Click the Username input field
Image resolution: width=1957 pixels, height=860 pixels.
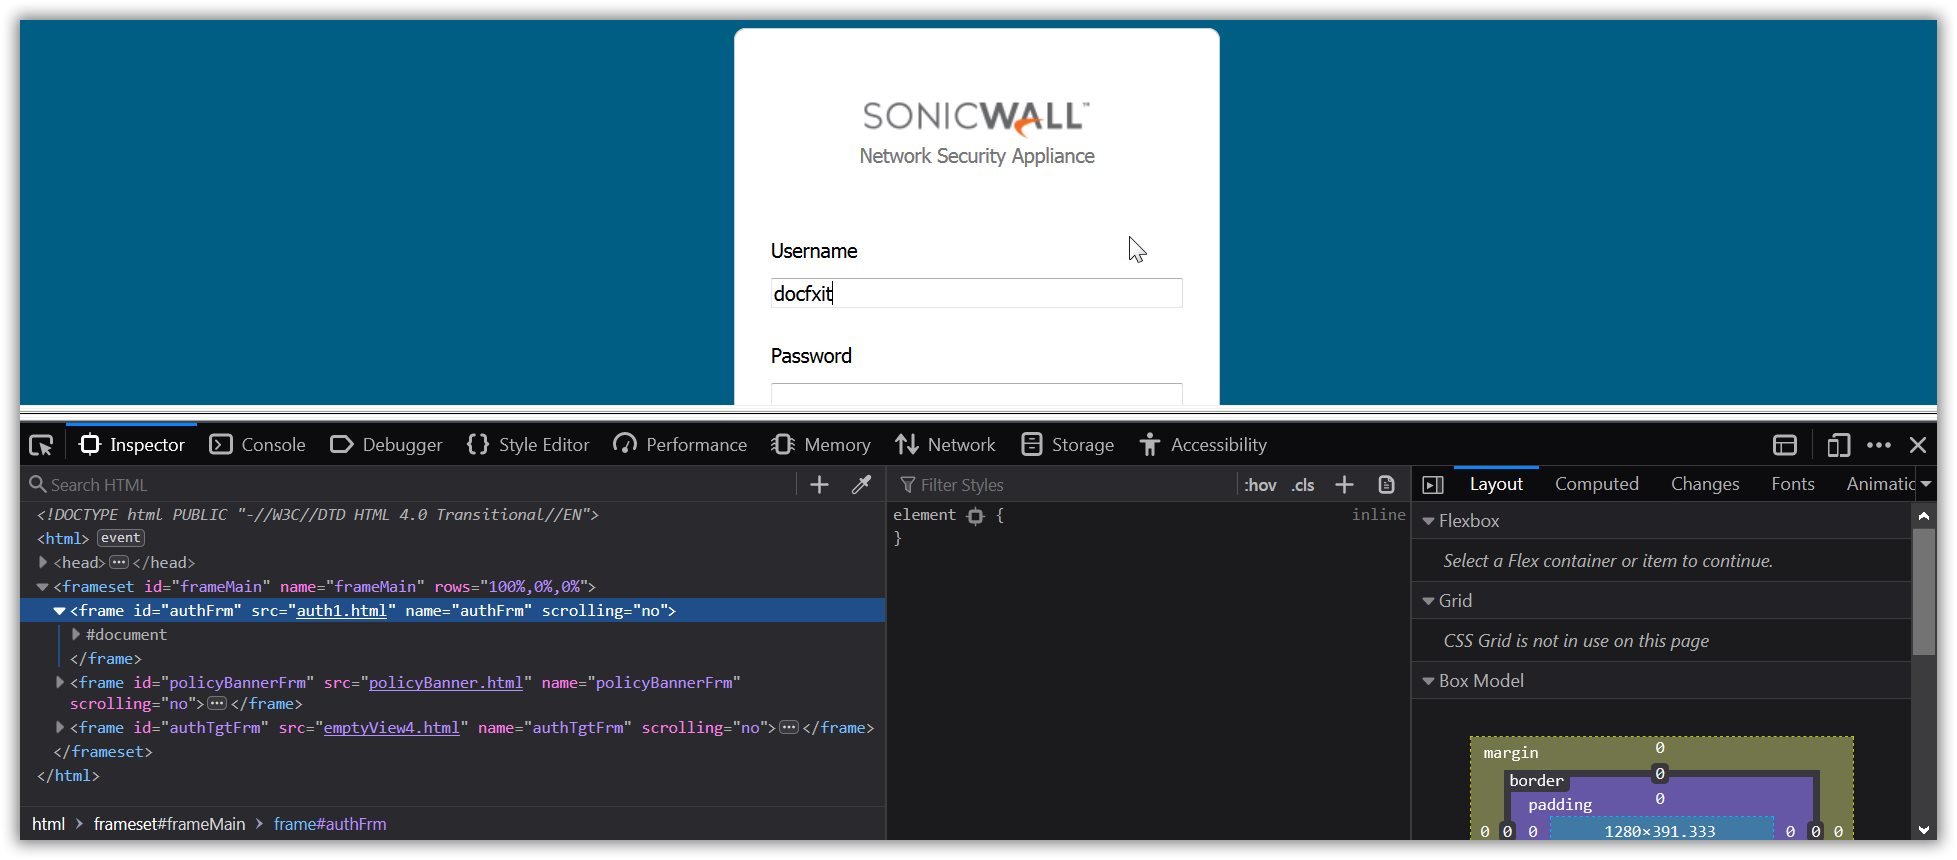976,293
